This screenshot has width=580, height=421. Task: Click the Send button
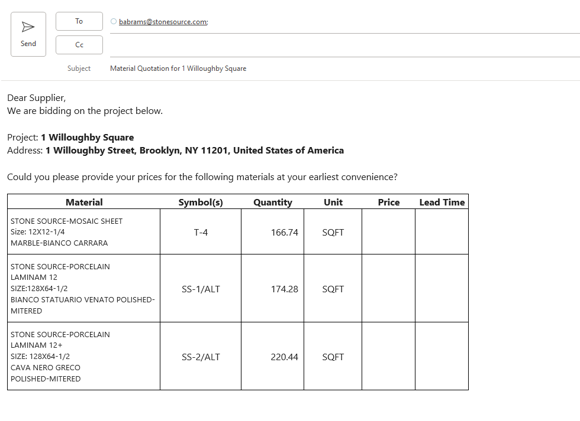[x=28, y=34]
